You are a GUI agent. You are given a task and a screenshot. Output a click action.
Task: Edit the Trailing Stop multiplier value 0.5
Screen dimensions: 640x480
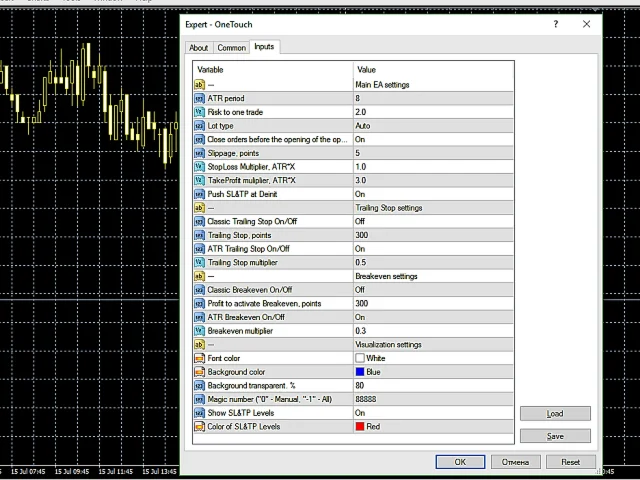pyautogui.click(x=433, y=262)
